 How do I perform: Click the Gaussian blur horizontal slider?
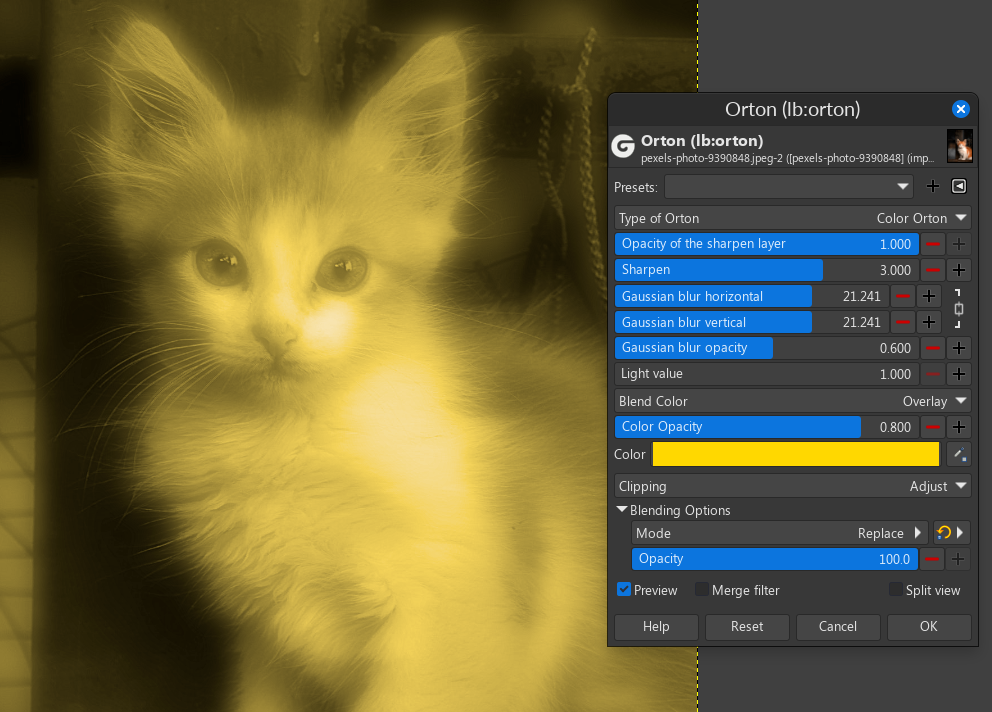pos(752,296)
